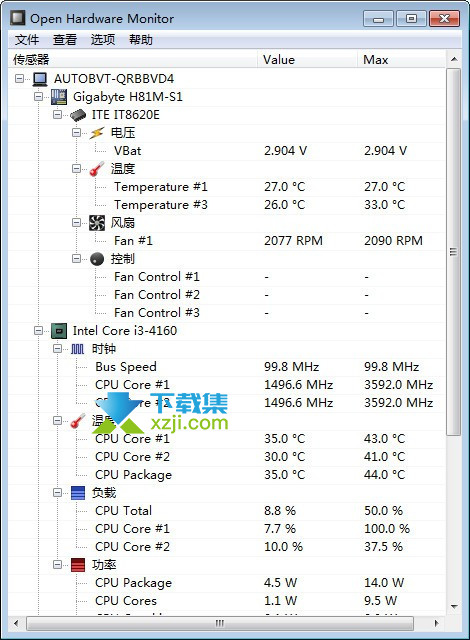The width and height of the screenshot is (470, 640).
Task: Click the chip icon beside ITE IT8620E
Action: (x=78, y=115)
